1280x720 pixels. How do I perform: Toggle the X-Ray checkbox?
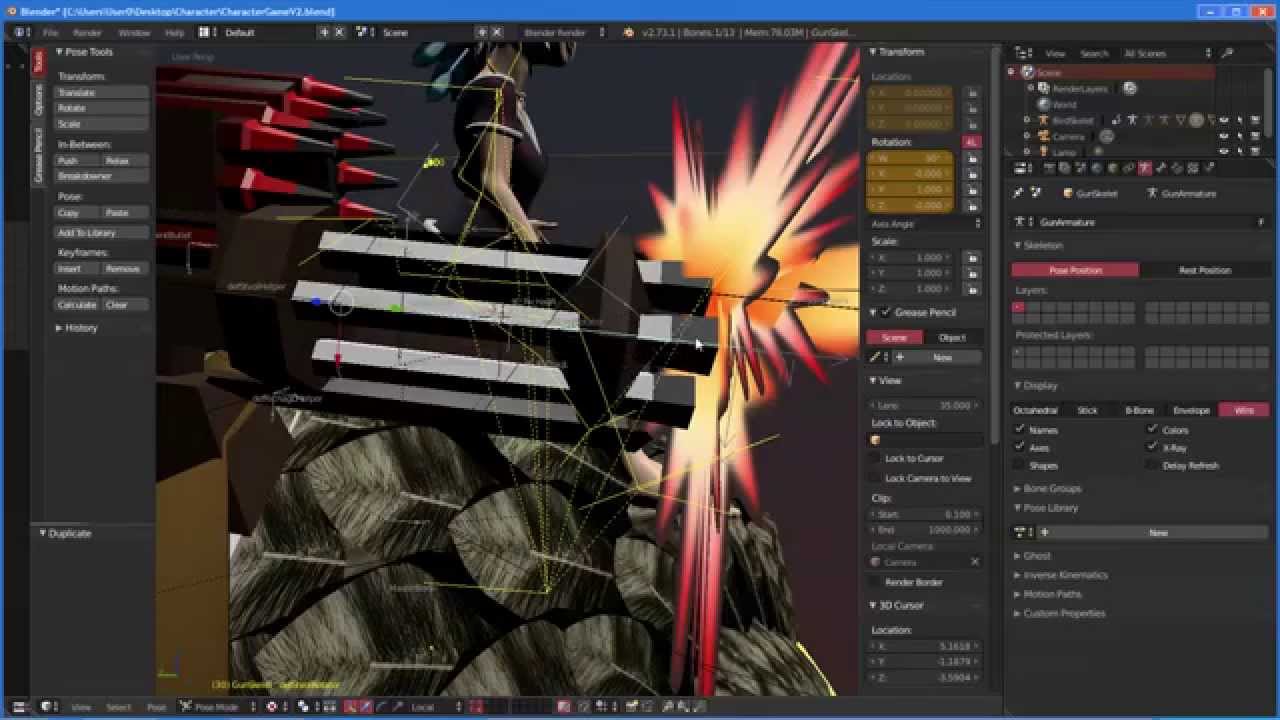1152,448
